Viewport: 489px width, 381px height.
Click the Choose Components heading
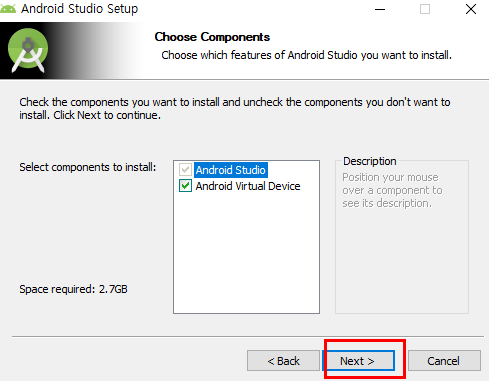coord(212,37)
